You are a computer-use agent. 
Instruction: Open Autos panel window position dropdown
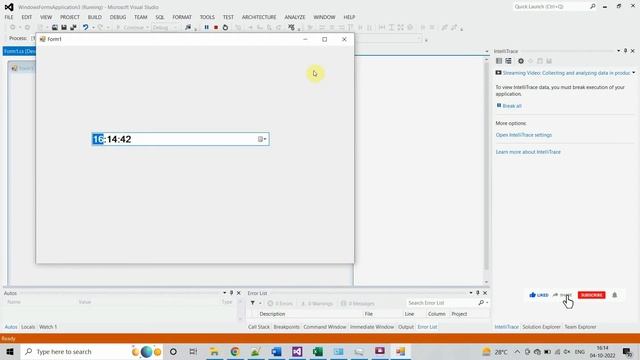tap(224, 293)
